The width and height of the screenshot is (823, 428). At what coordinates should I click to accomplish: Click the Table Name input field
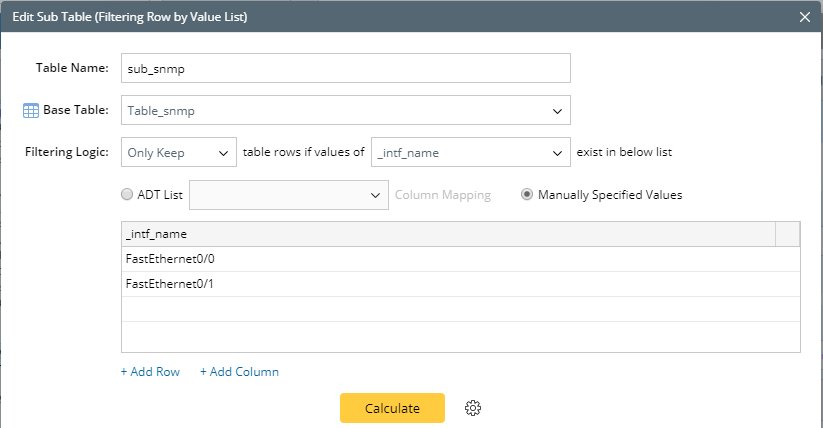tap(345, 68)
